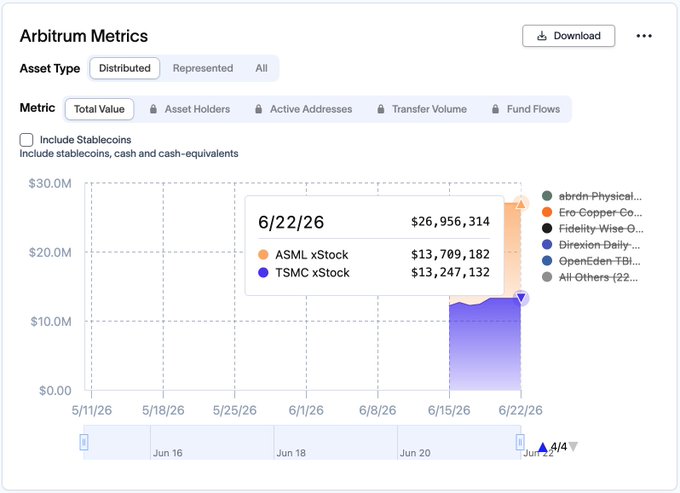Click the Jun 18 label in range navigator

(x=291, y=453)
